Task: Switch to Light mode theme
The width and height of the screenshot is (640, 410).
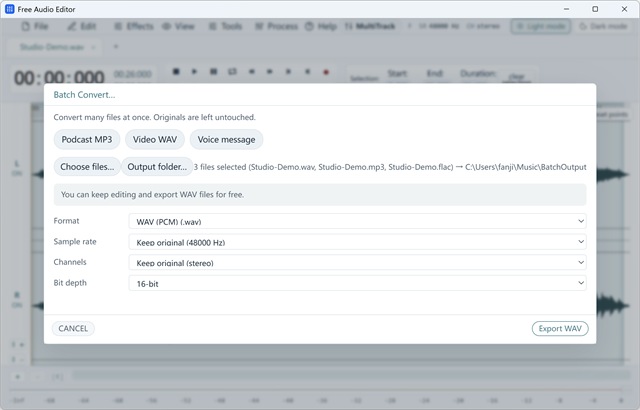Action: pos(541,27)
